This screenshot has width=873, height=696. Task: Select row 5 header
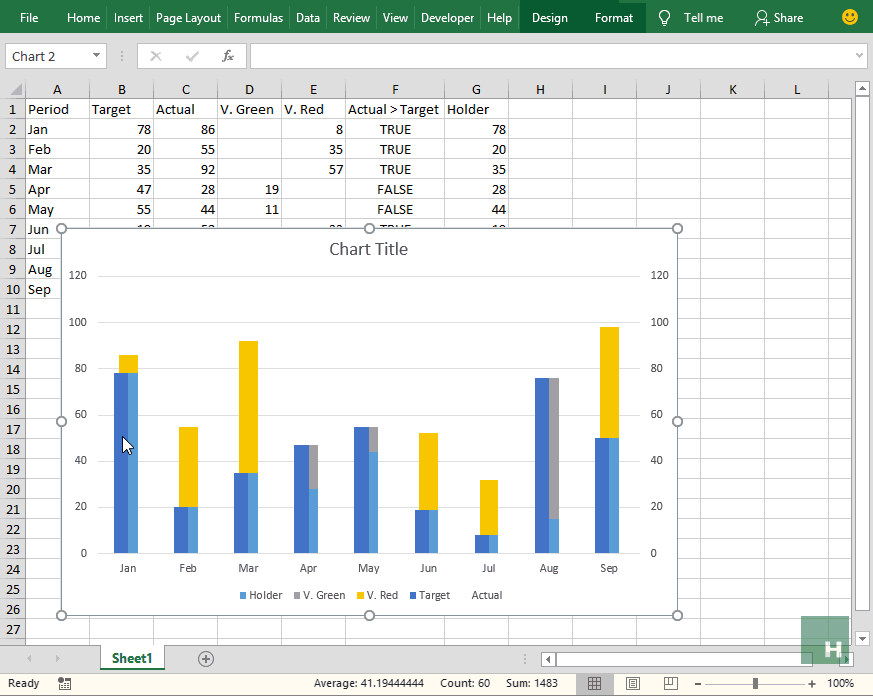(x=13, y=189)
